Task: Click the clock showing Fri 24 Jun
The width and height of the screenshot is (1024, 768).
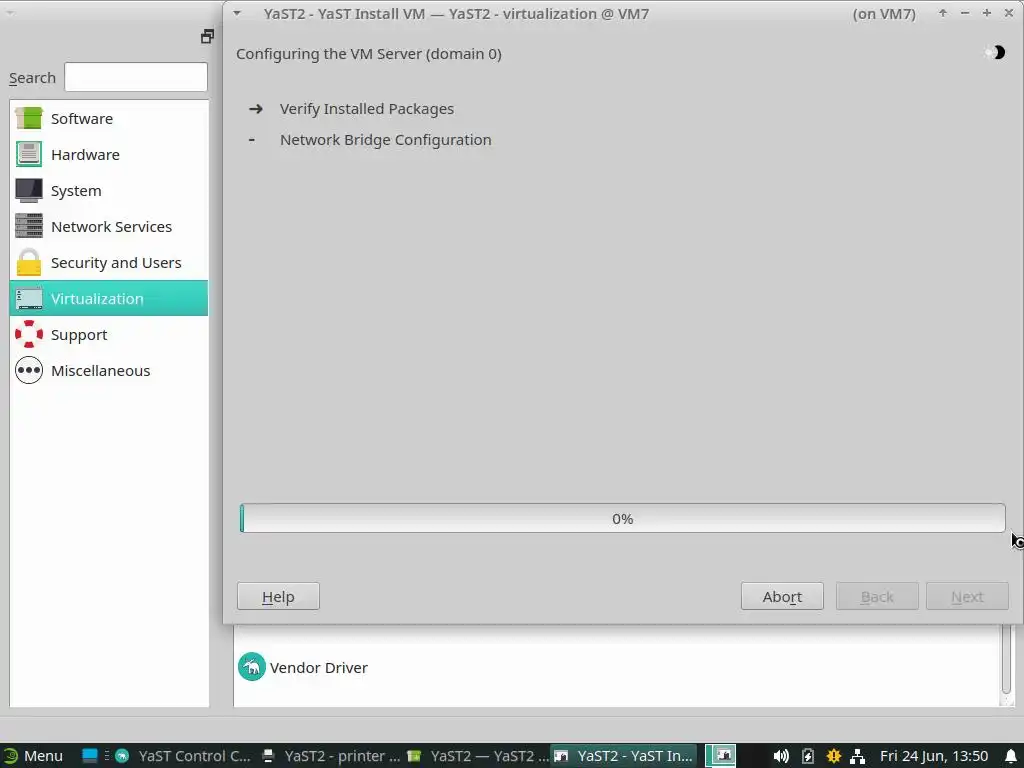Action: click(x=934, y=756)
